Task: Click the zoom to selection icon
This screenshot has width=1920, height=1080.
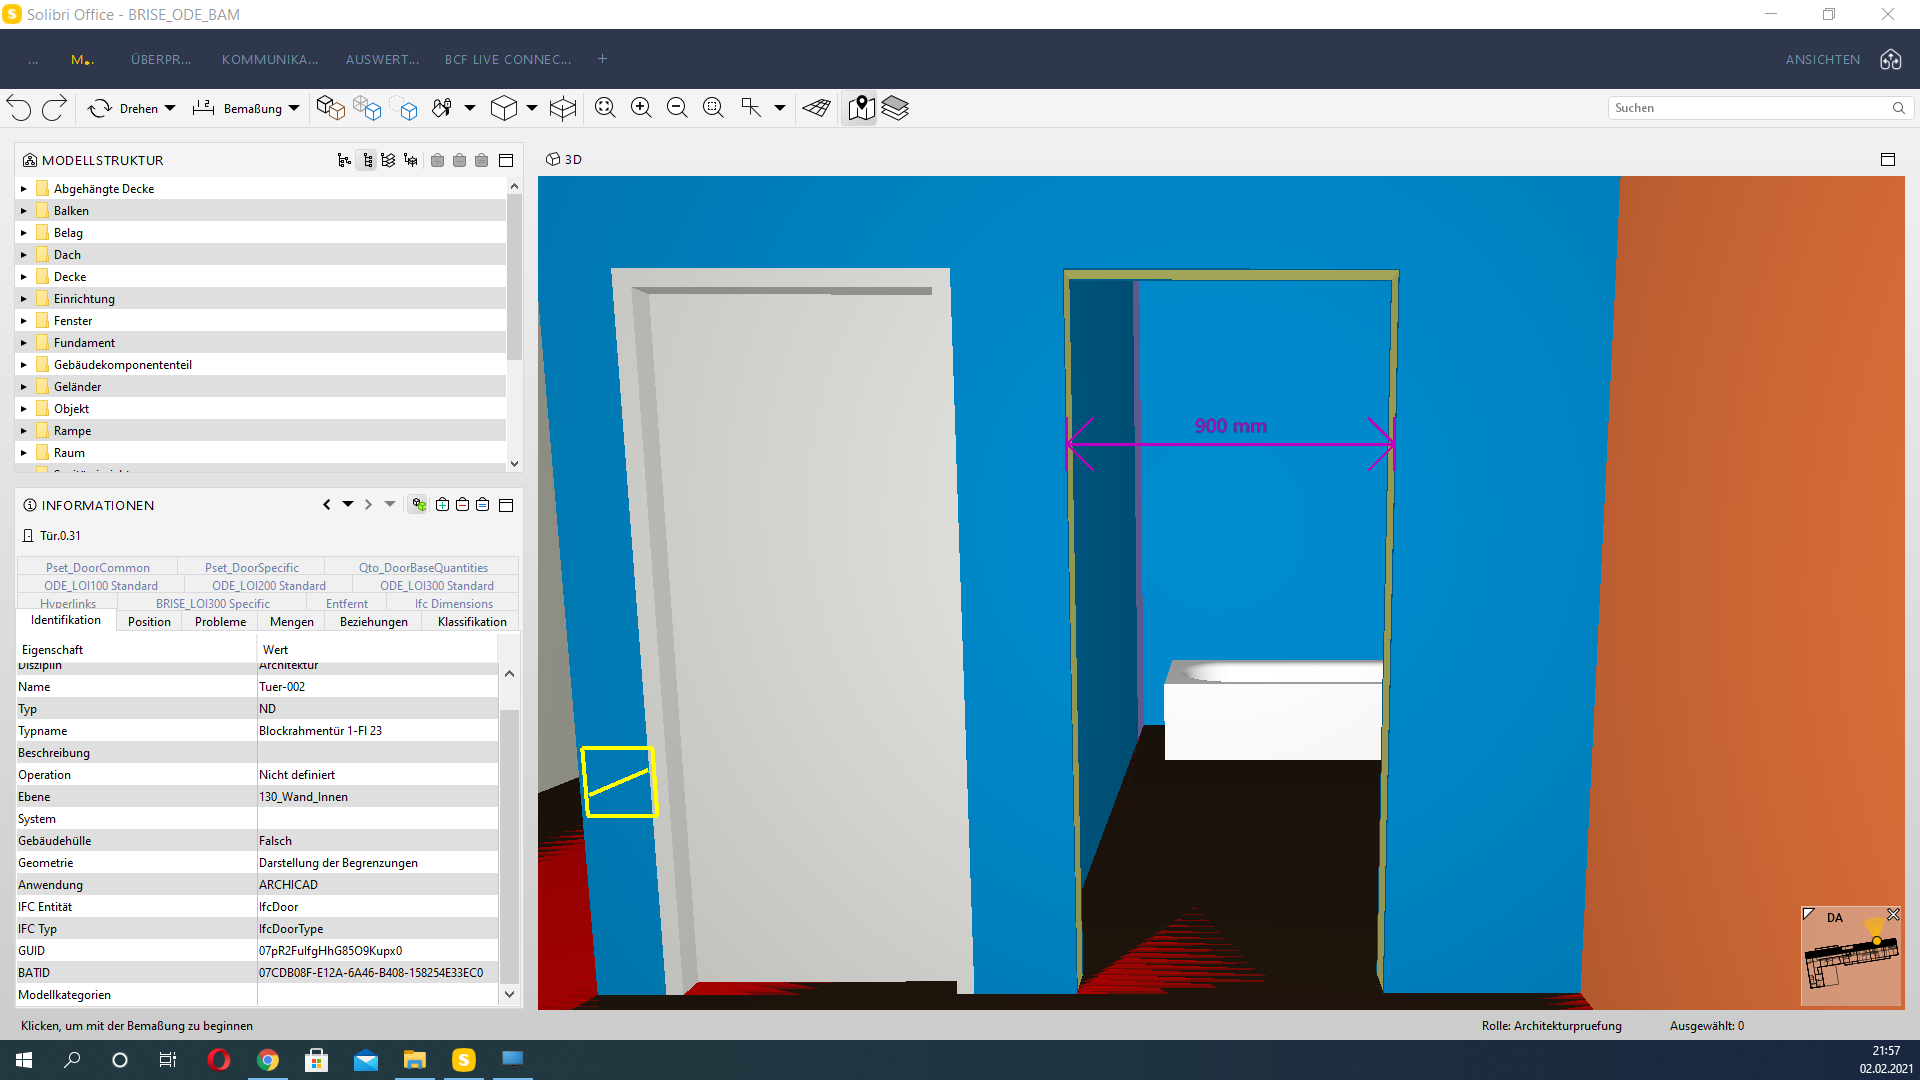Action: coord(713,108)
